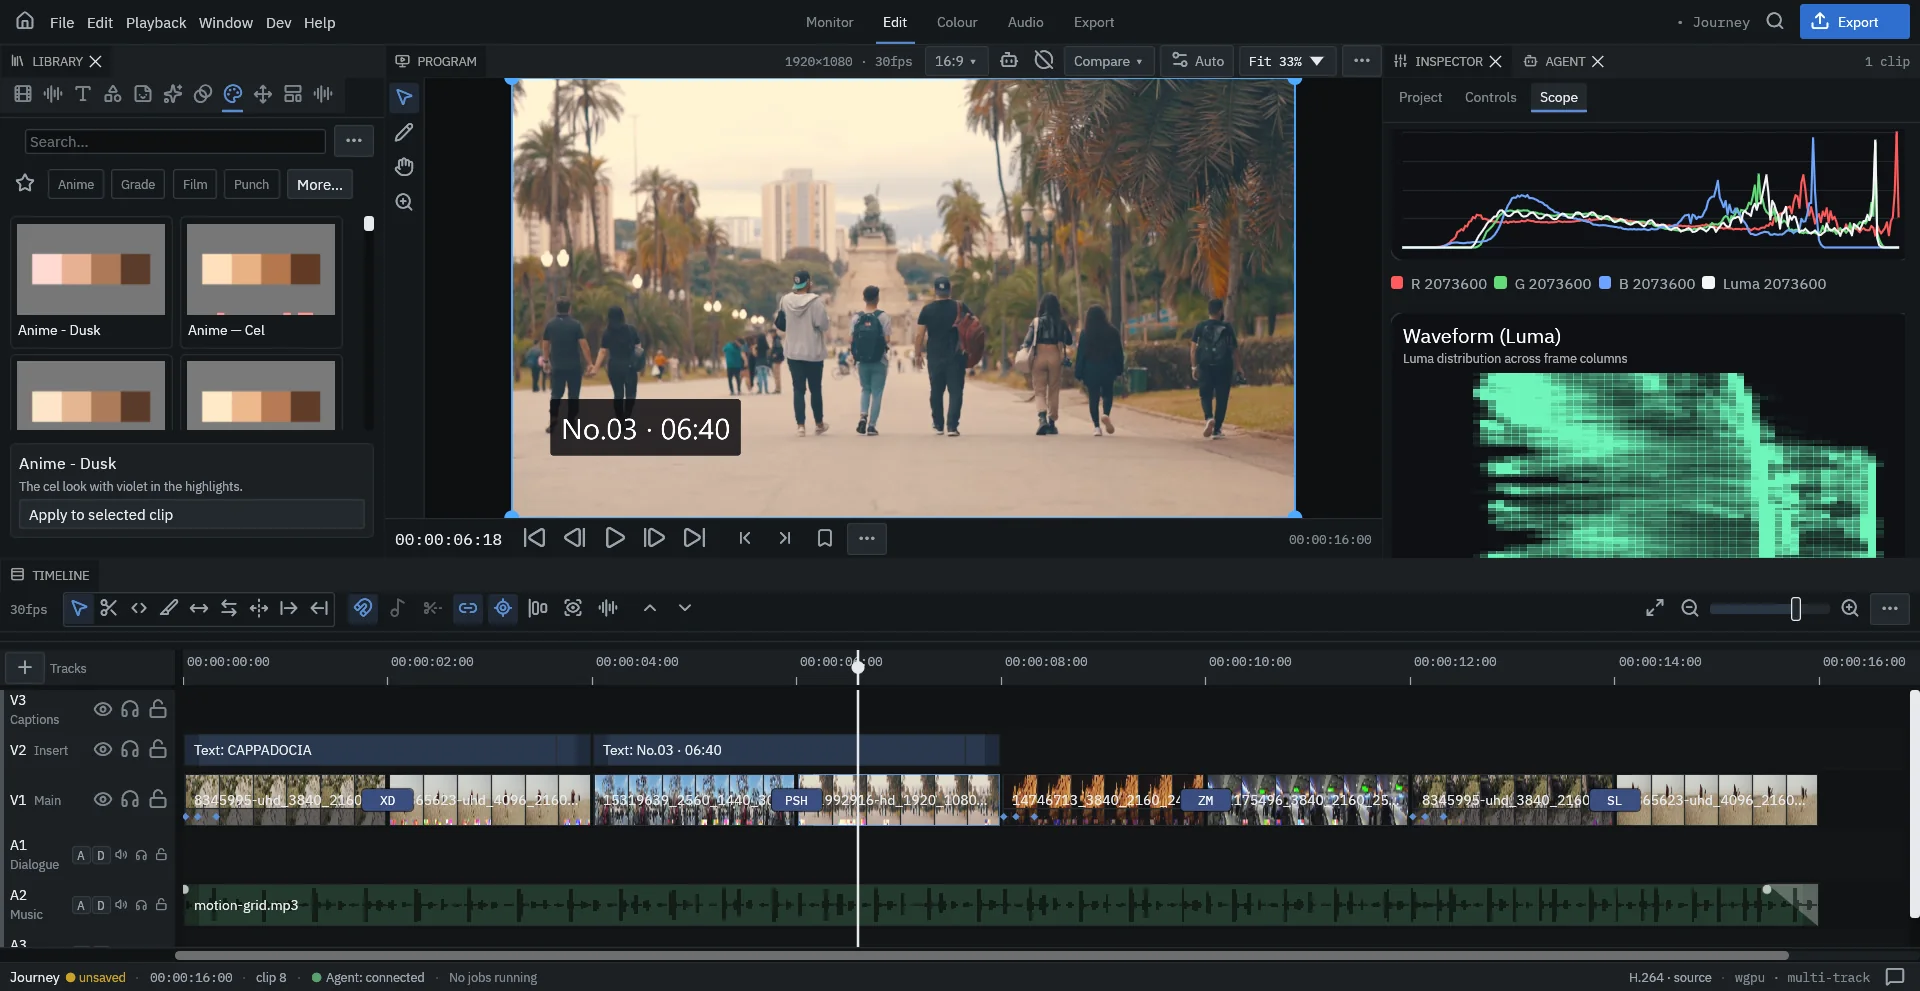Viewport: 1920px width, 991px height.
Task: Select the Razor cut tool in timeline
Action: pyautogui.click(x=109, y=608)
